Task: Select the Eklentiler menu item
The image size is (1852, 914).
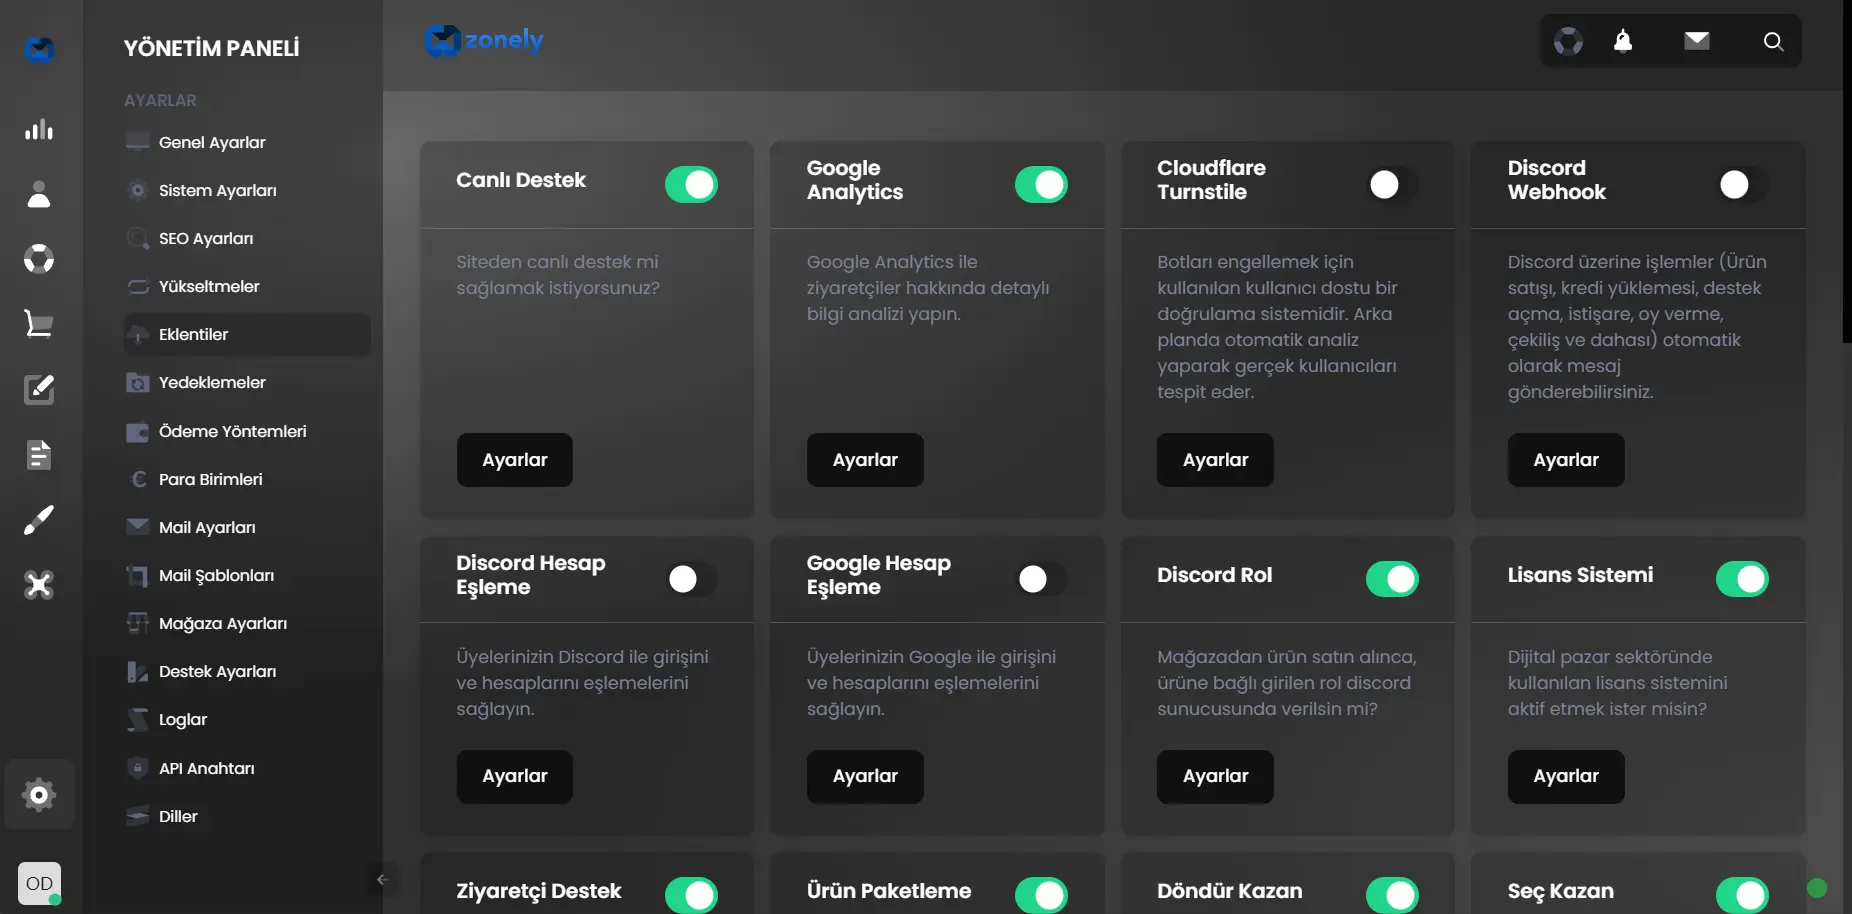Action: coord(247,334)
